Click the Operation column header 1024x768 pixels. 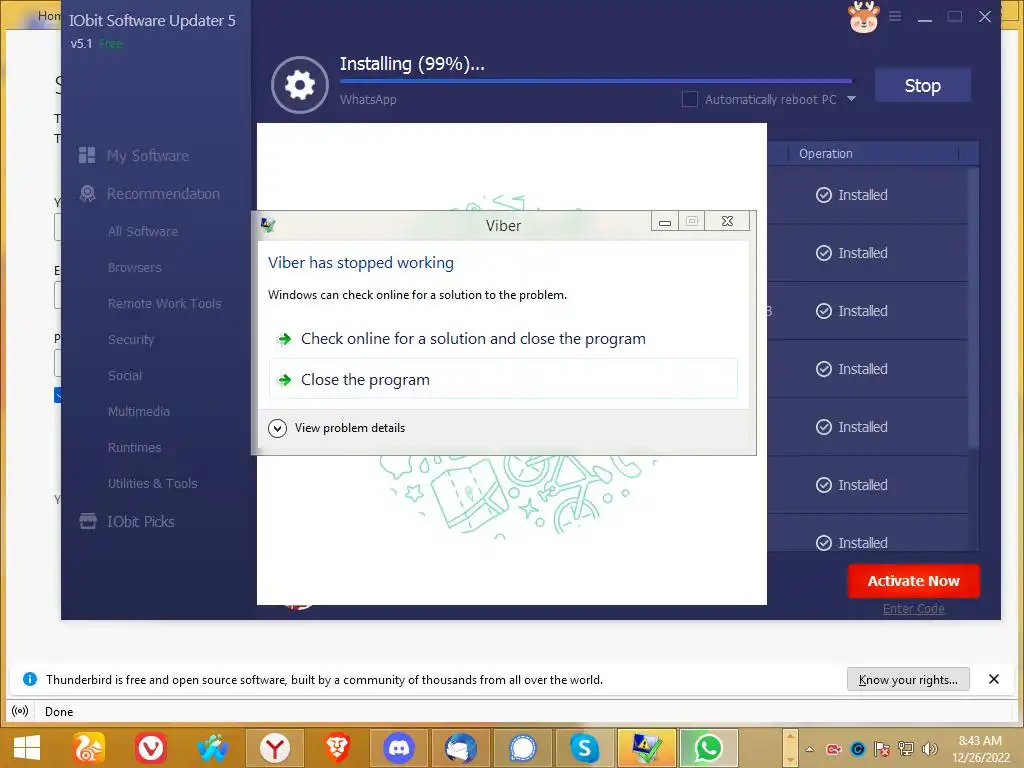[825, 153]
